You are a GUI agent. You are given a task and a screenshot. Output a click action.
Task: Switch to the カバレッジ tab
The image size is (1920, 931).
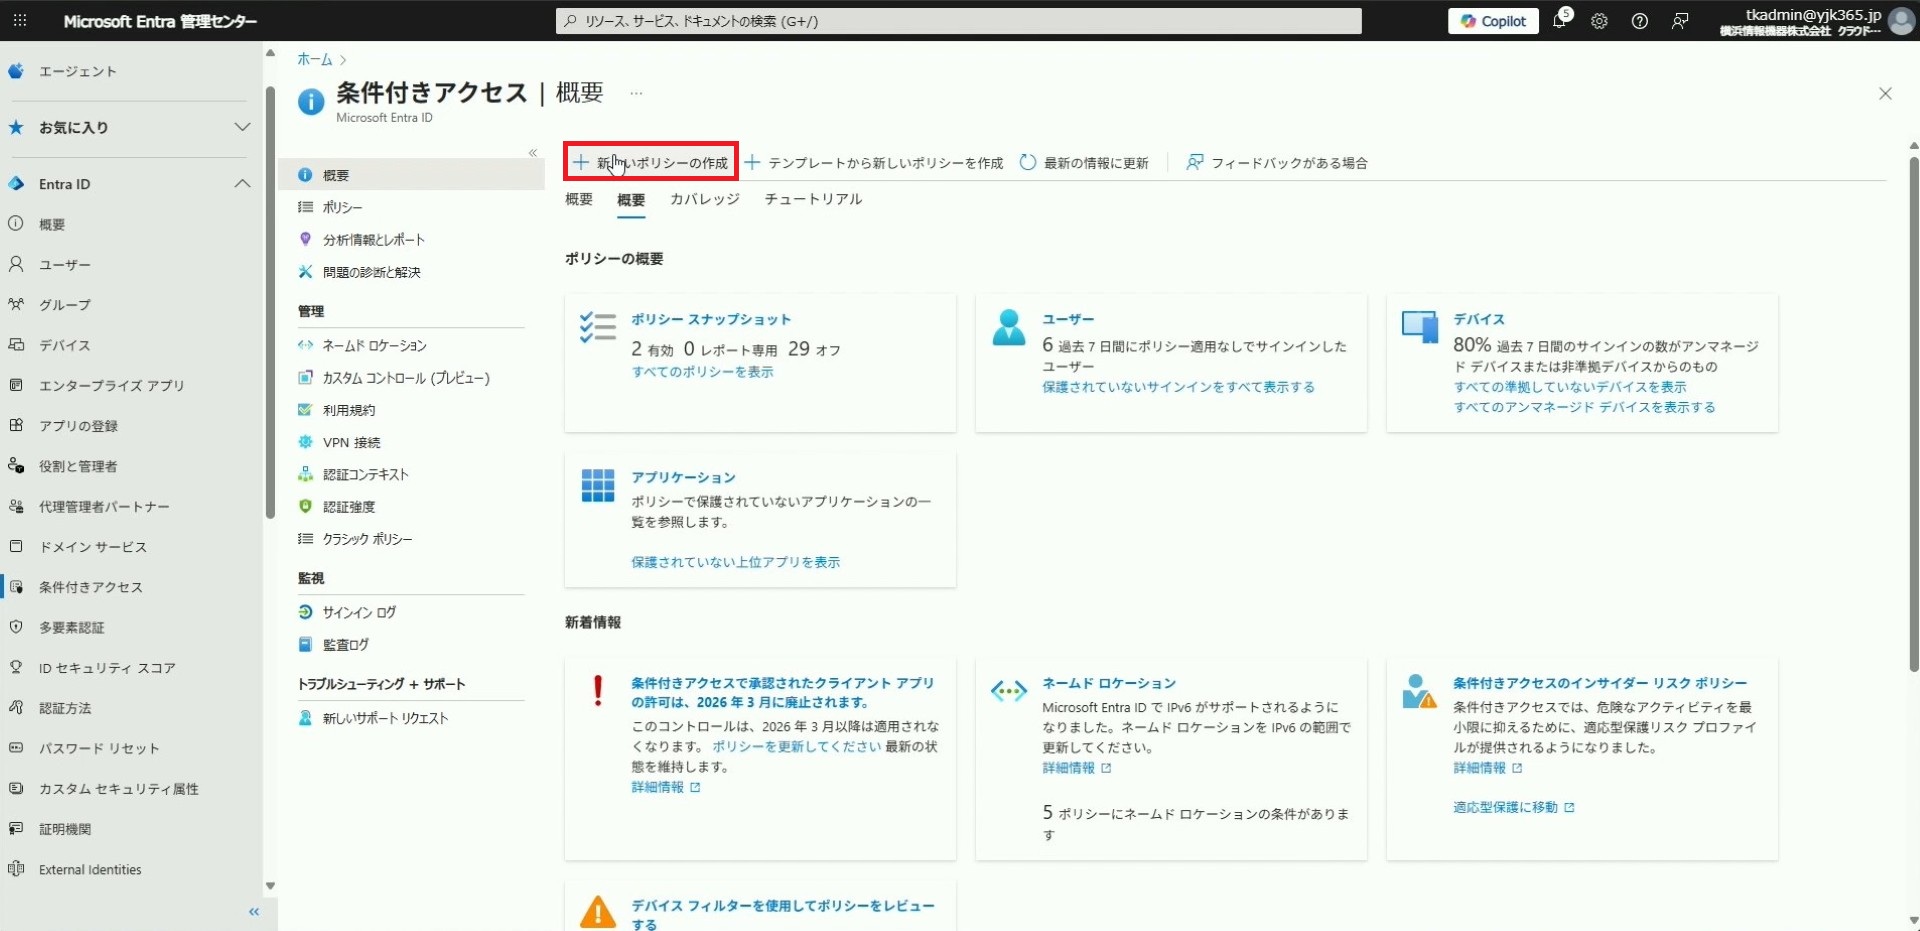tap(704, 199)
